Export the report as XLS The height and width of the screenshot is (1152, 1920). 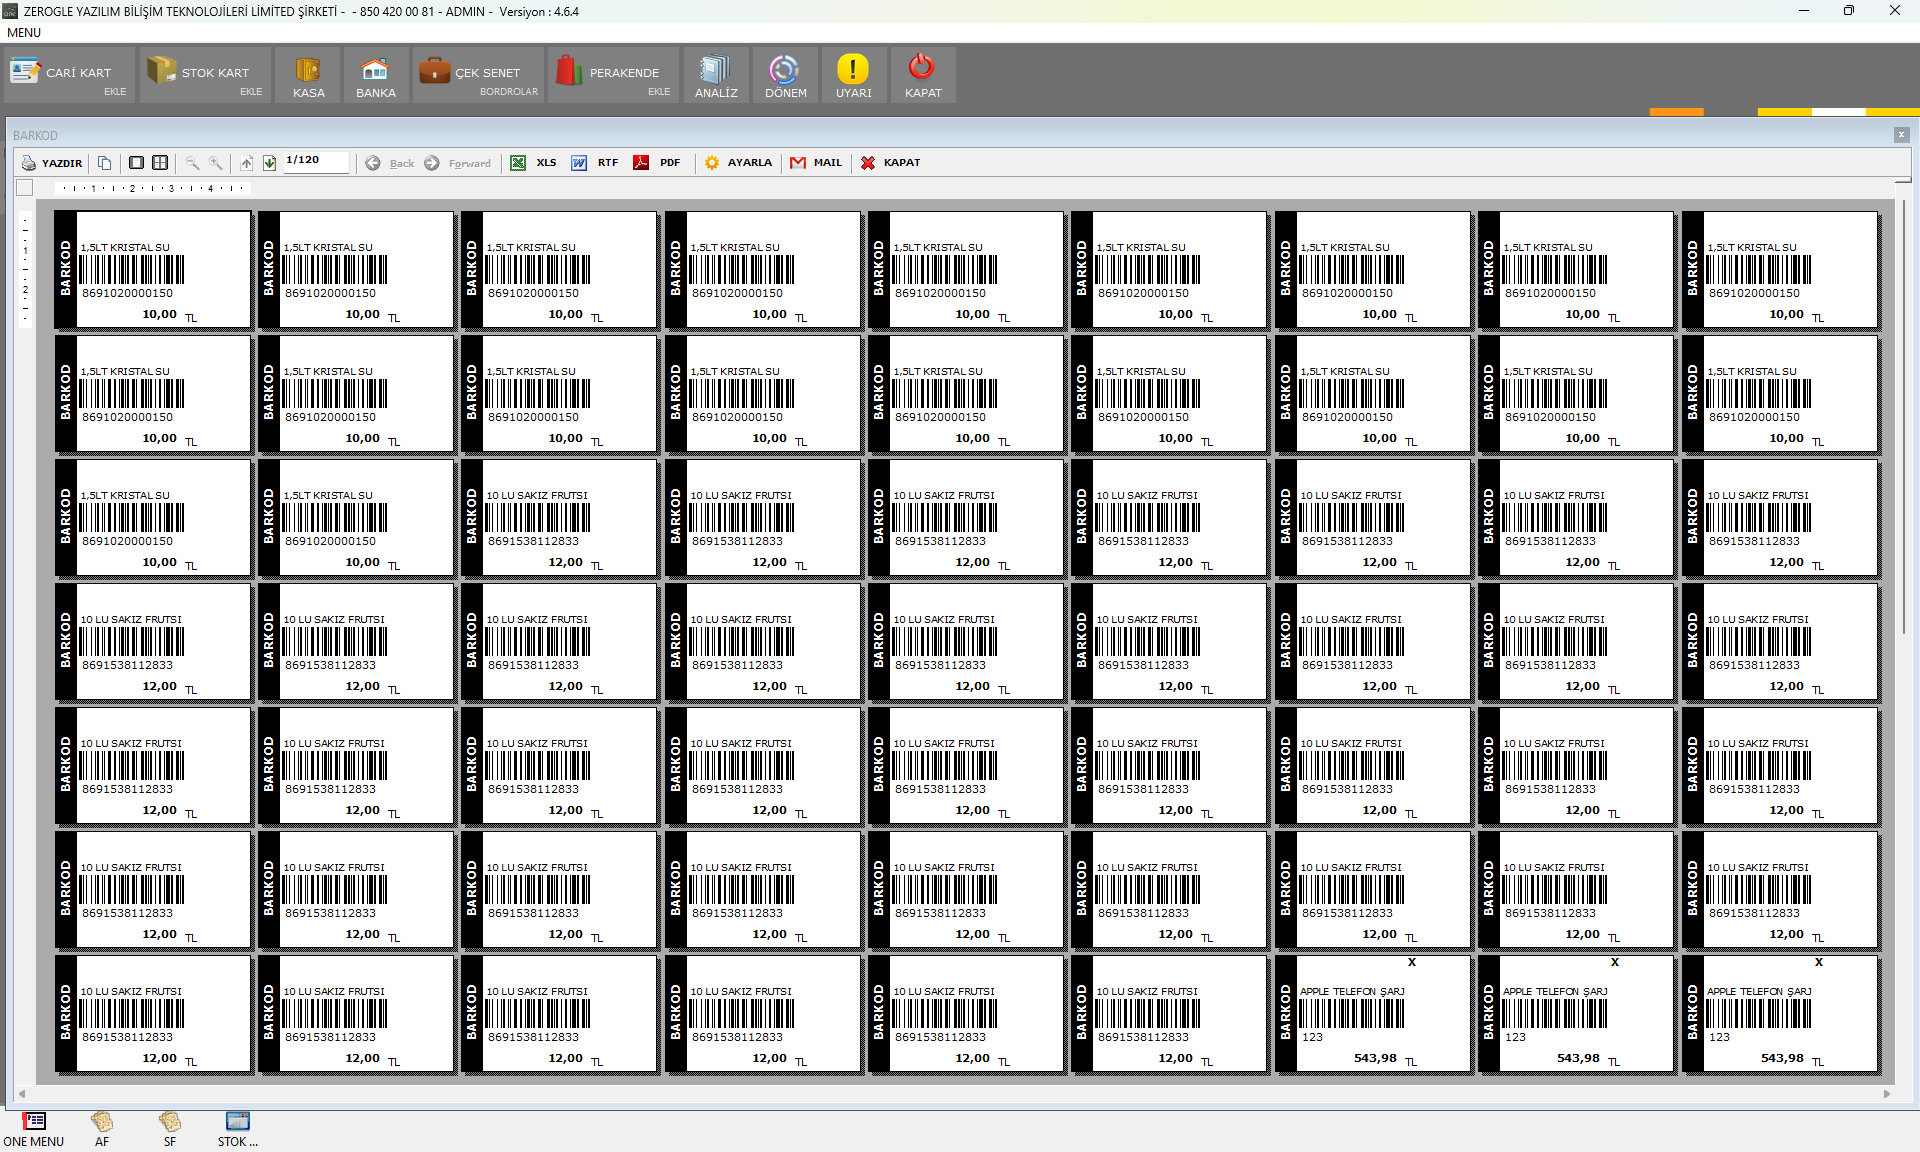(533, 163)
